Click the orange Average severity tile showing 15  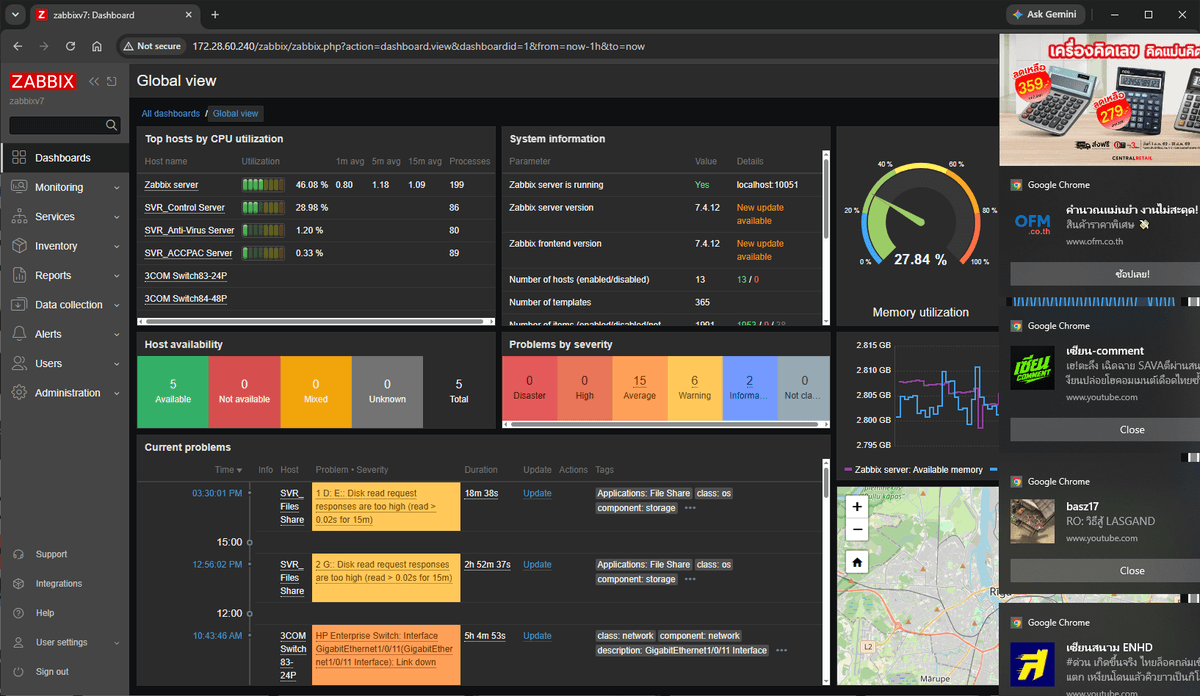(640, 388)
